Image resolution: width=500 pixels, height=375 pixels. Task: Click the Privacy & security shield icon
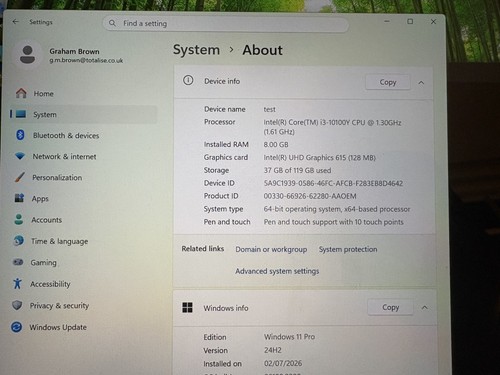point(17,305)
